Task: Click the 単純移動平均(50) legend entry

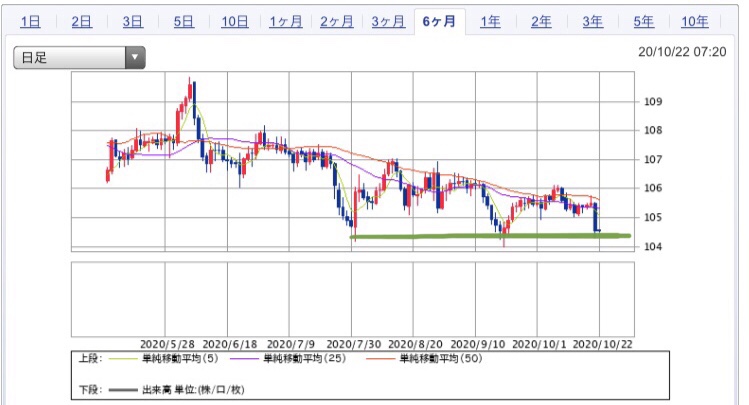Action: click(x=440, y=359)
